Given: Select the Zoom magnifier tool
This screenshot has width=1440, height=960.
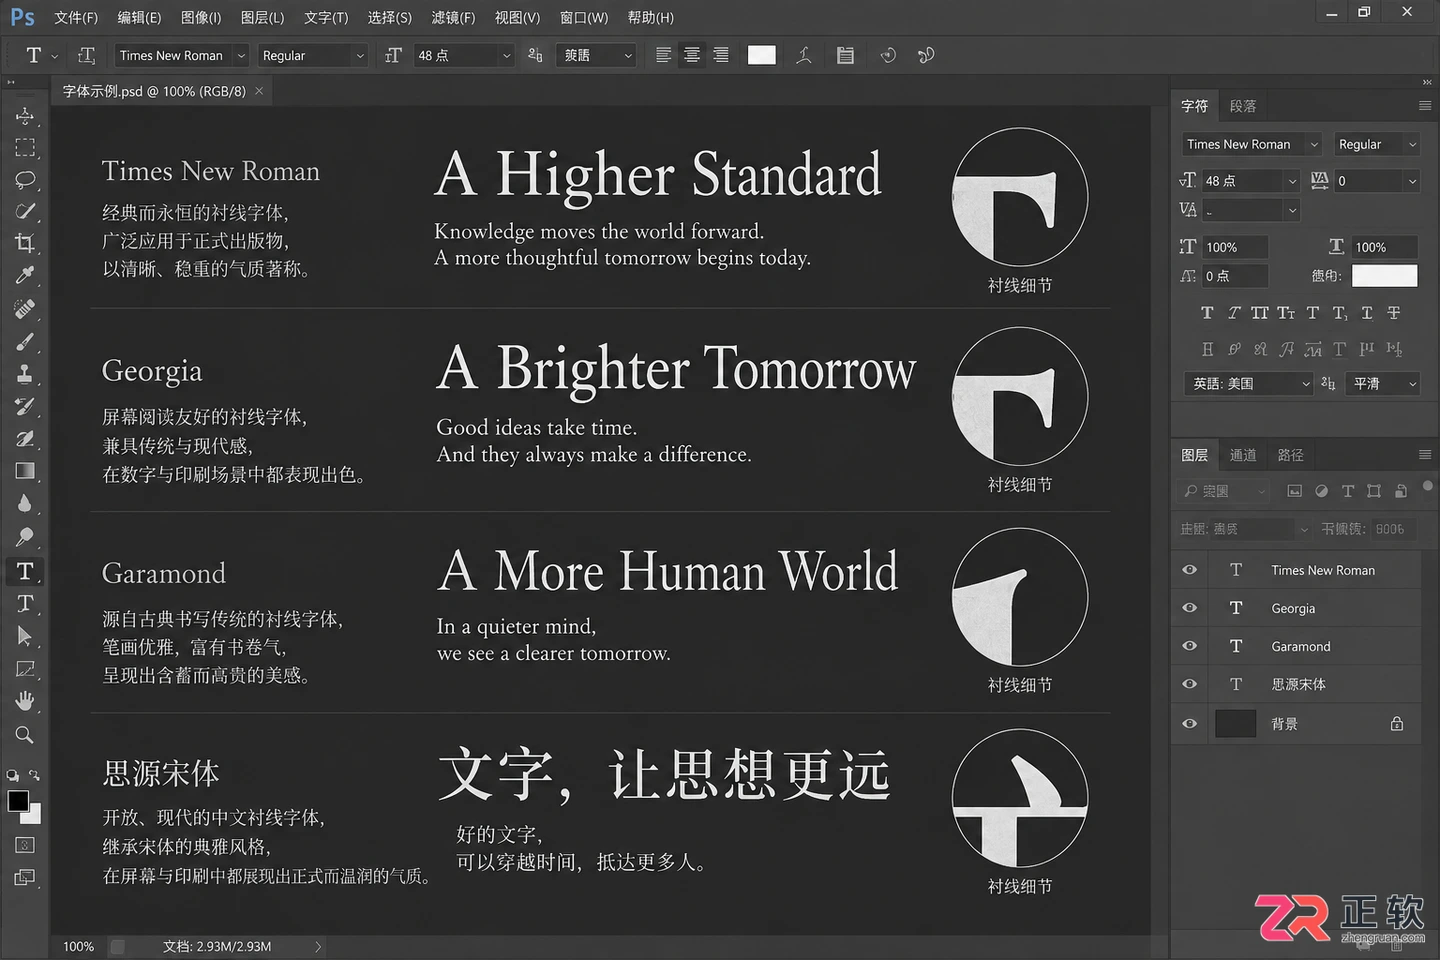Looking at the screenshot, I should (25, 735).
